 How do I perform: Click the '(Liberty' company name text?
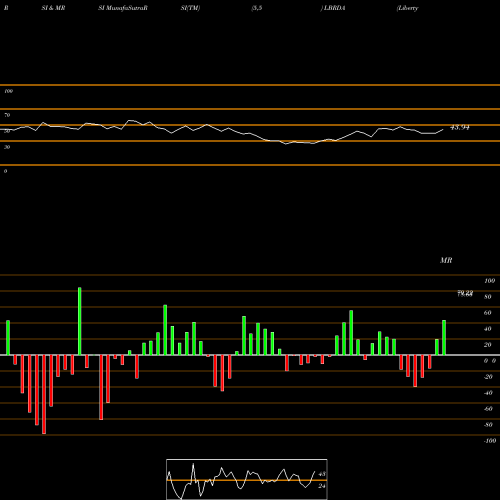(x=407, y=8)
